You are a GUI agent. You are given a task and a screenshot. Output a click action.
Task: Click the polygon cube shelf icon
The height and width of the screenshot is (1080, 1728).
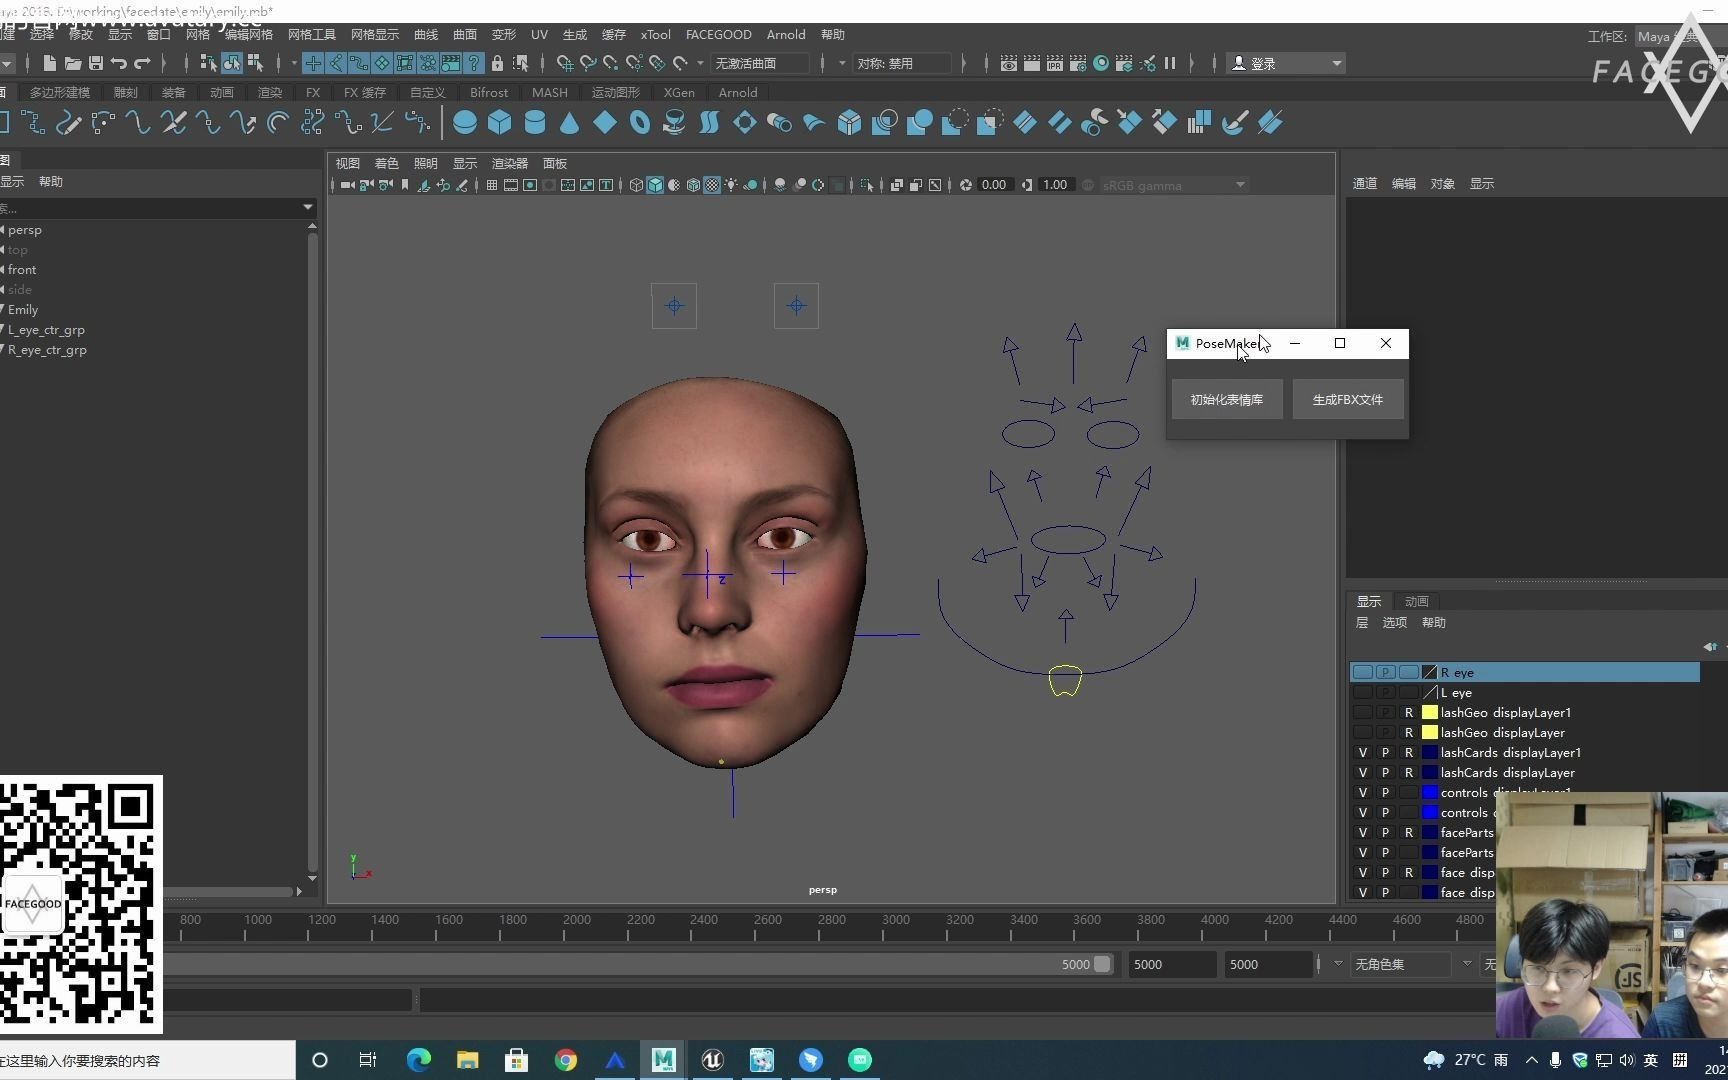(500, 123)
